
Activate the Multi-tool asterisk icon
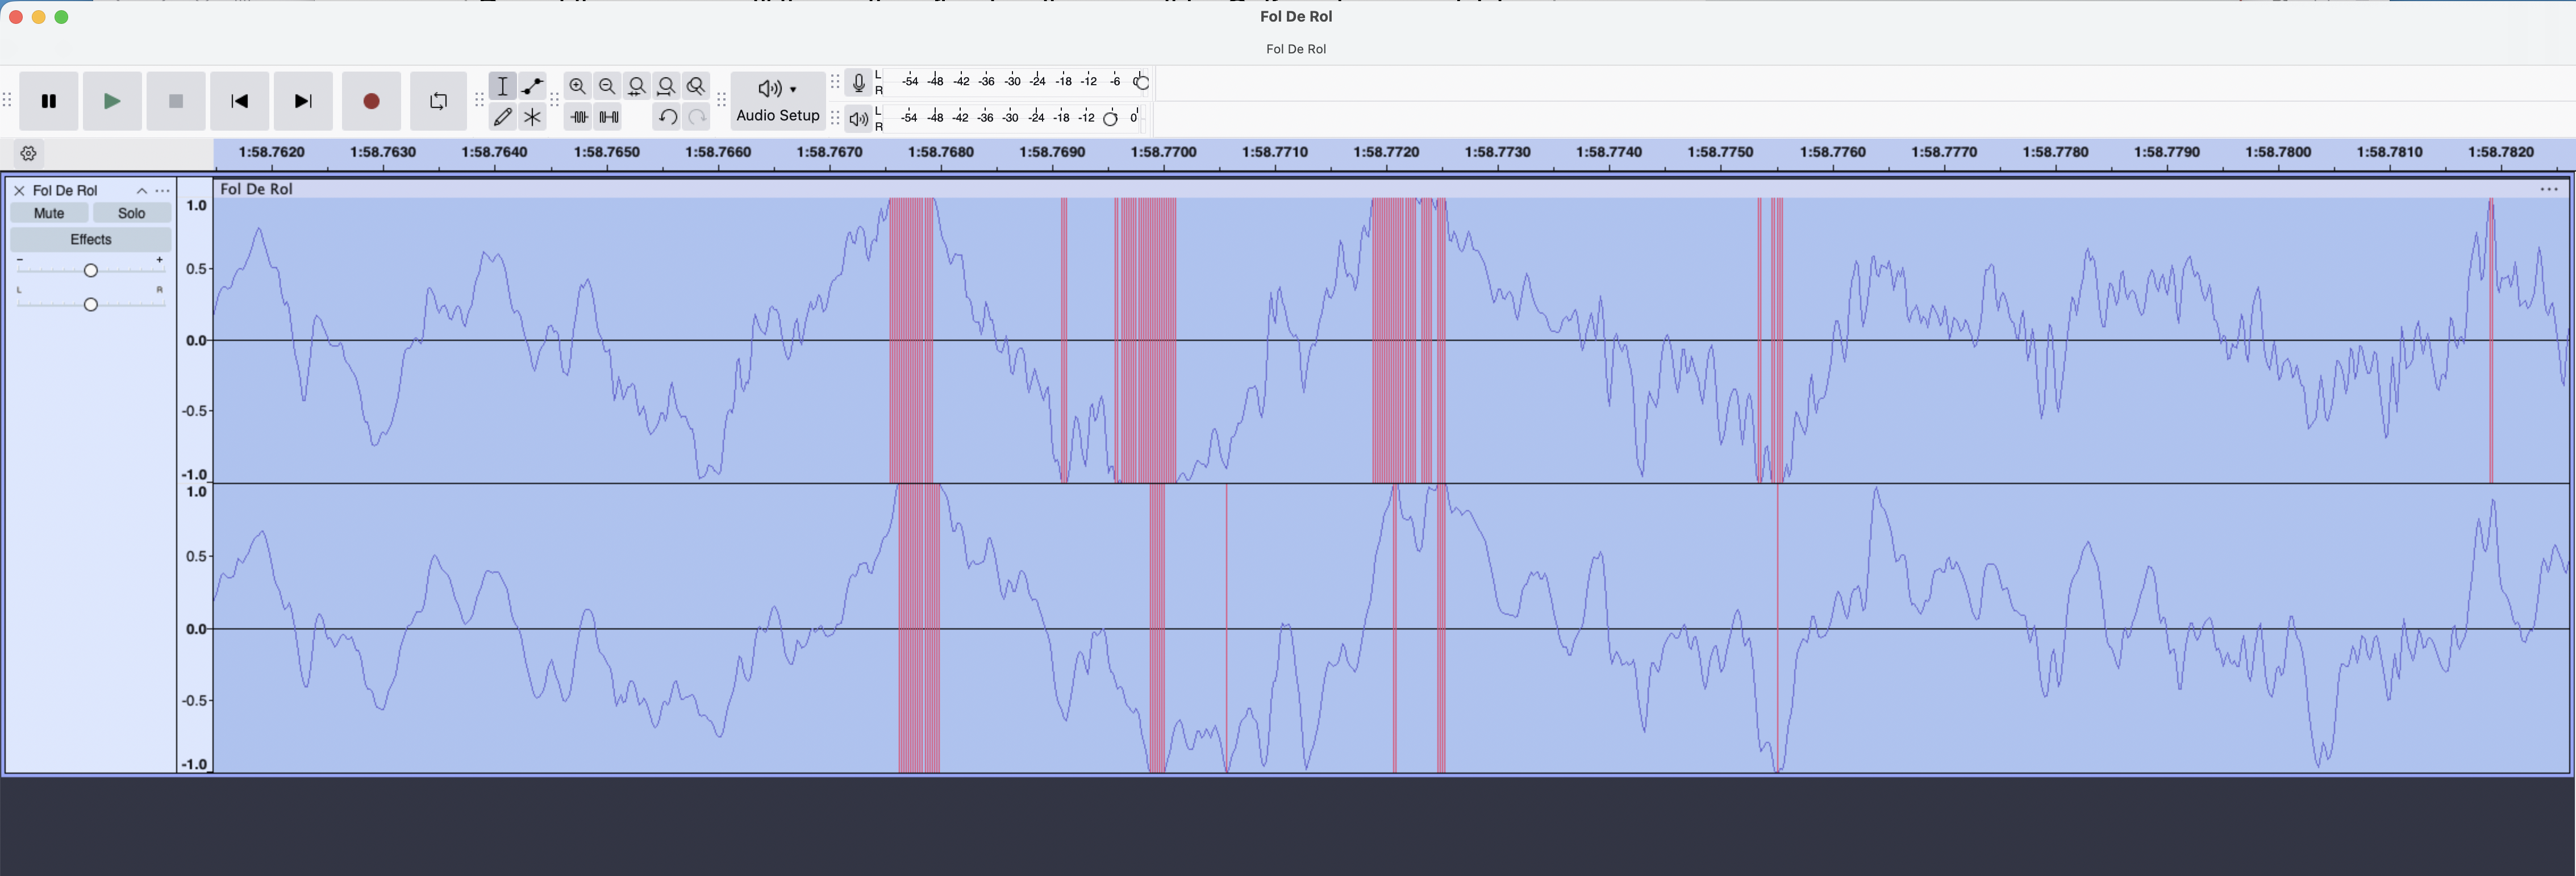point(532,117)
